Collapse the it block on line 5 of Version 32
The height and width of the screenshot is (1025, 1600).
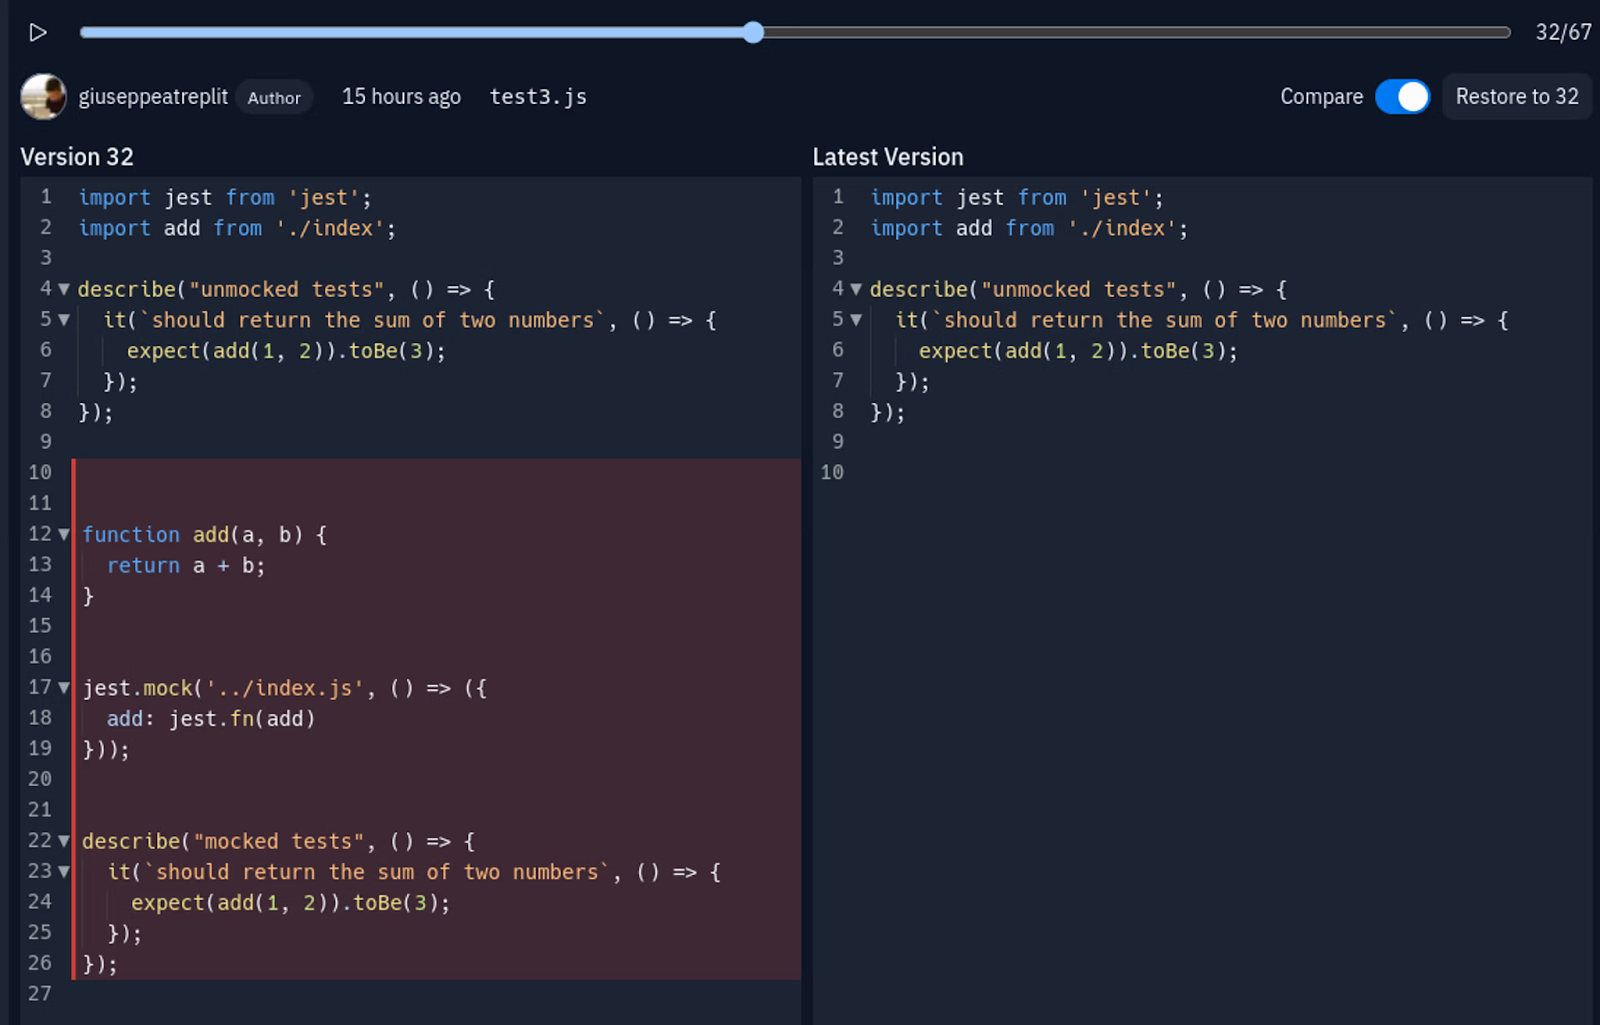pyautogui.click(x=62, y=320)
